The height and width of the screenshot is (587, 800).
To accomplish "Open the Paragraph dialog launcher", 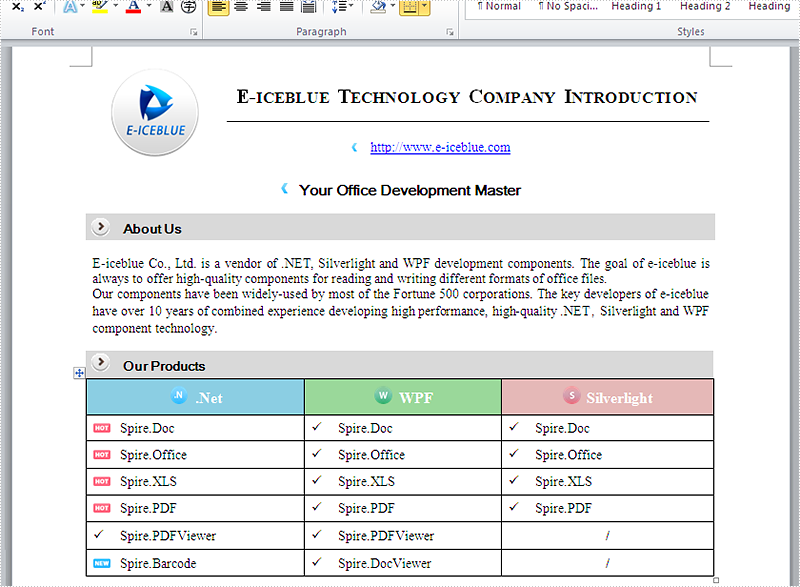I will [450, 32].
